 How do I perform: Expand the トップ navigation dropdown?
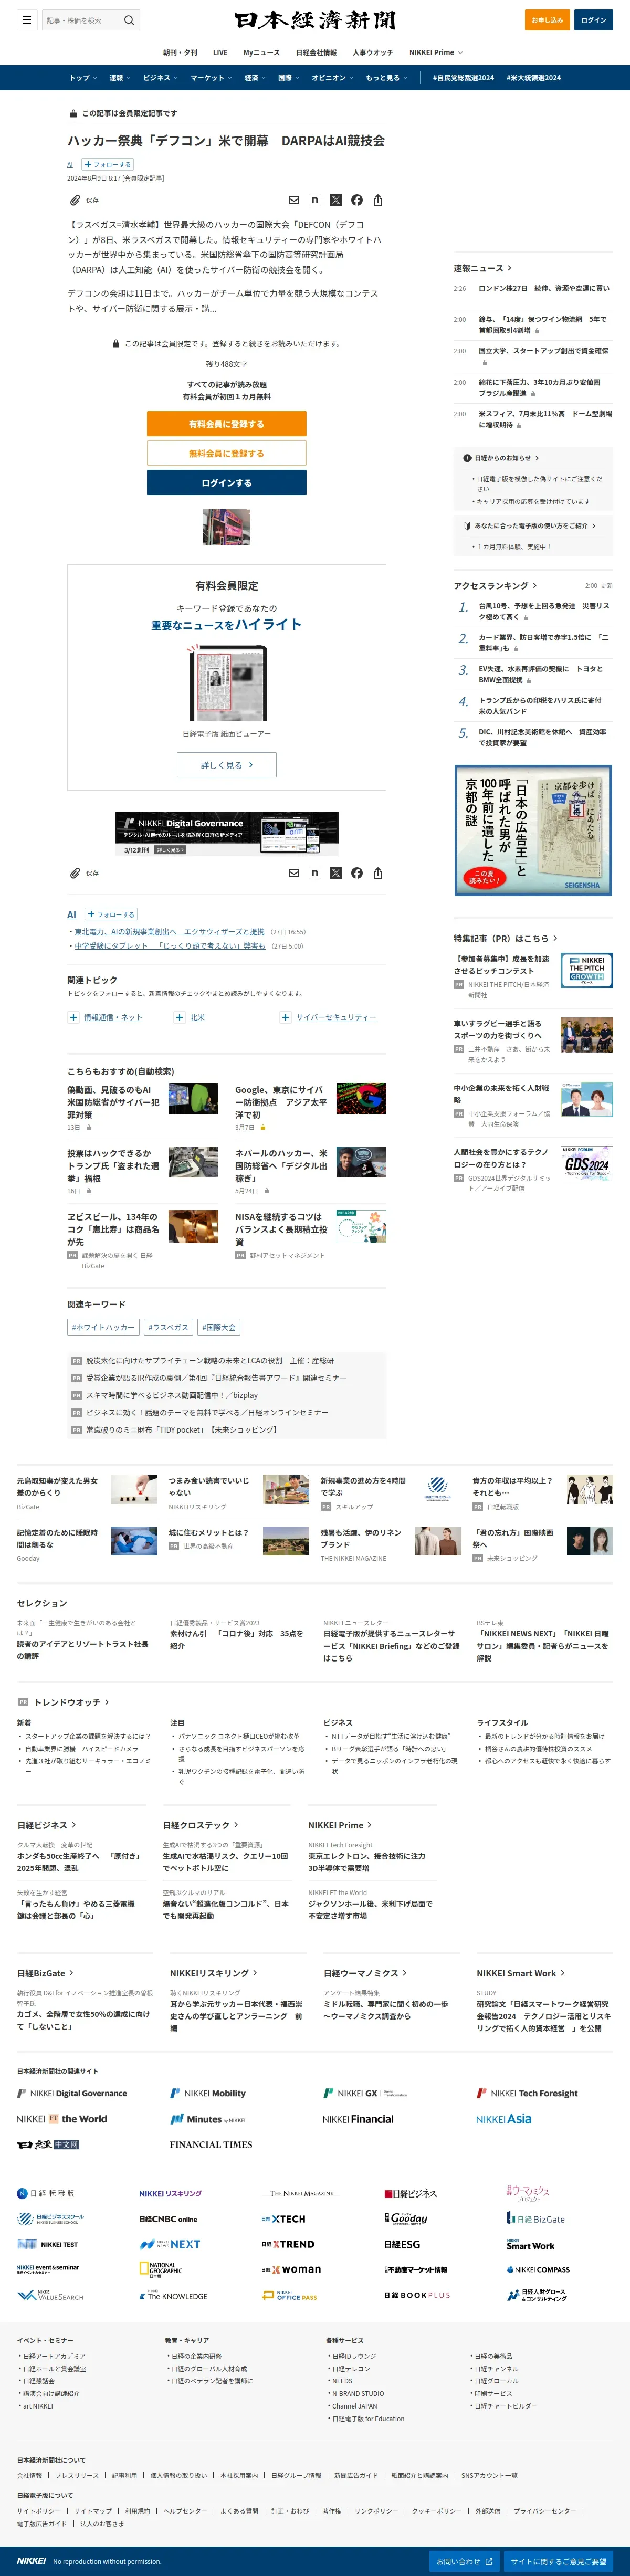[83, 78]
